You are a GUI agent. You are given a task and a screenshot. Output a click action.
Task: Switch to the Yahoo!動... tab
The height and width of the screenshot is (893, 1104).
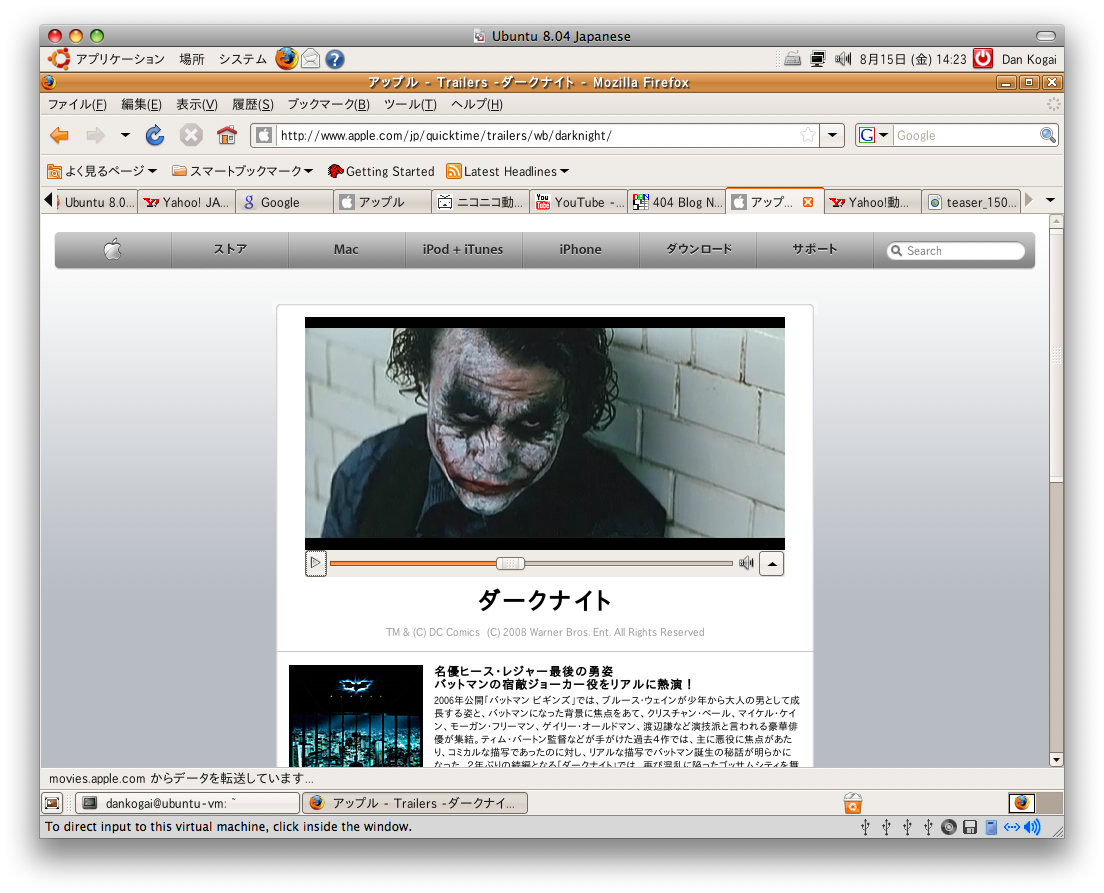(x=872, y=202)
